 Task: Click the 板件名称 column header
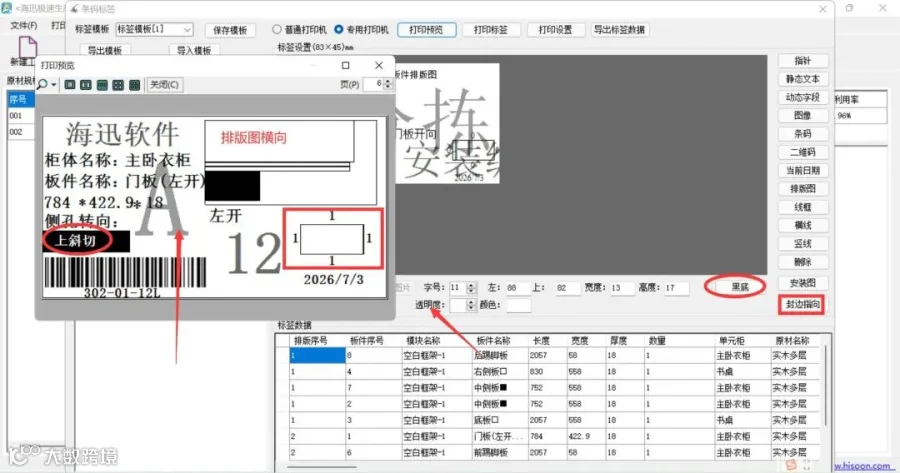(x=500, y=341)
